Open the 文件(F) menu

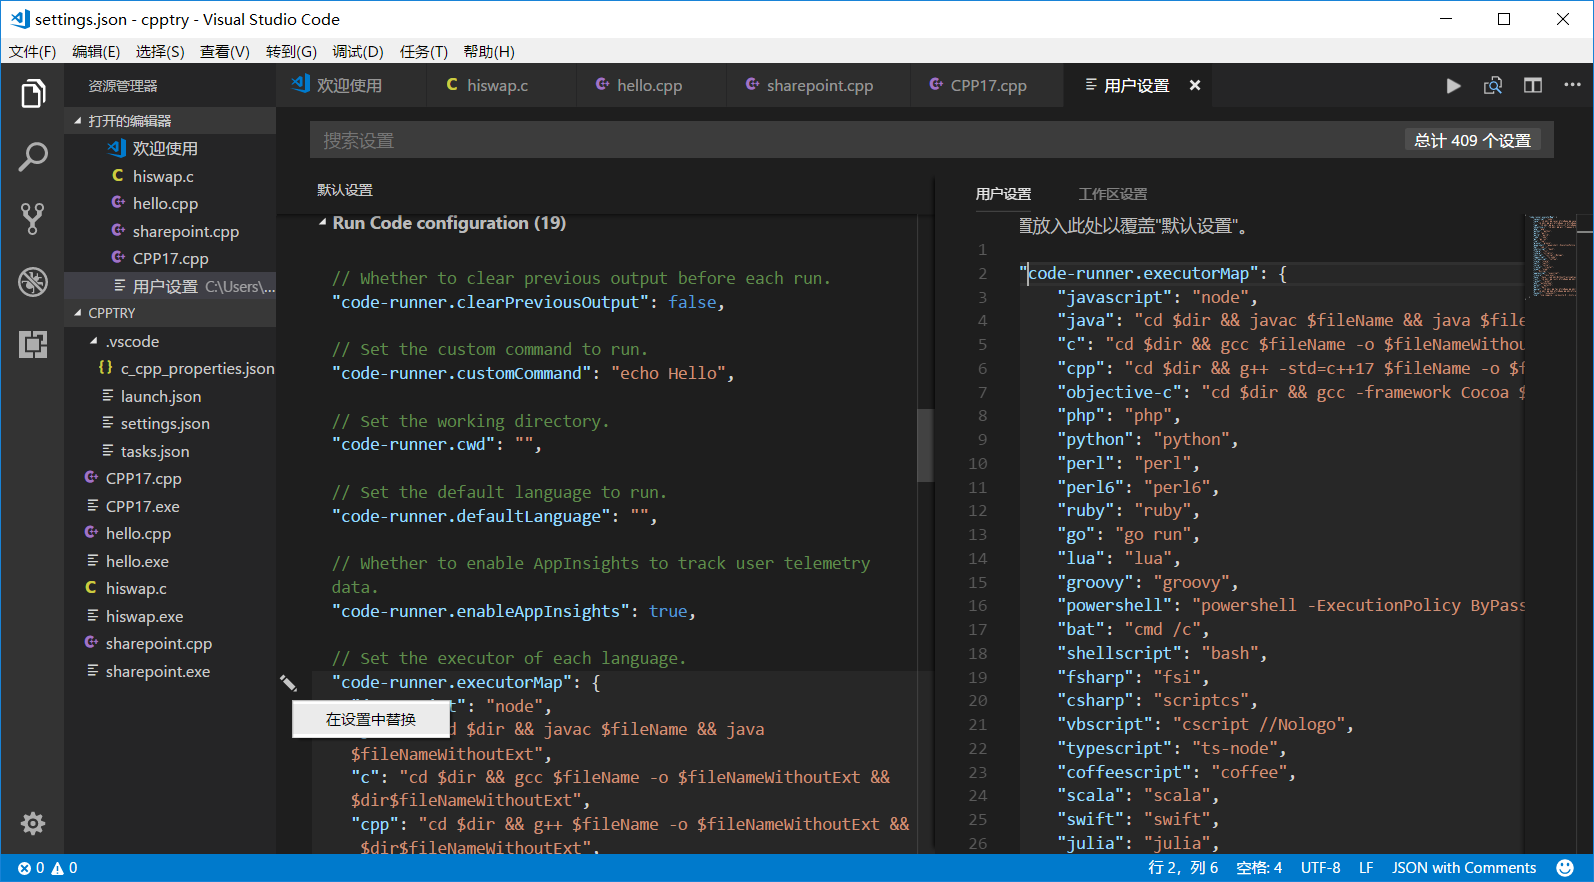point(32,52)
